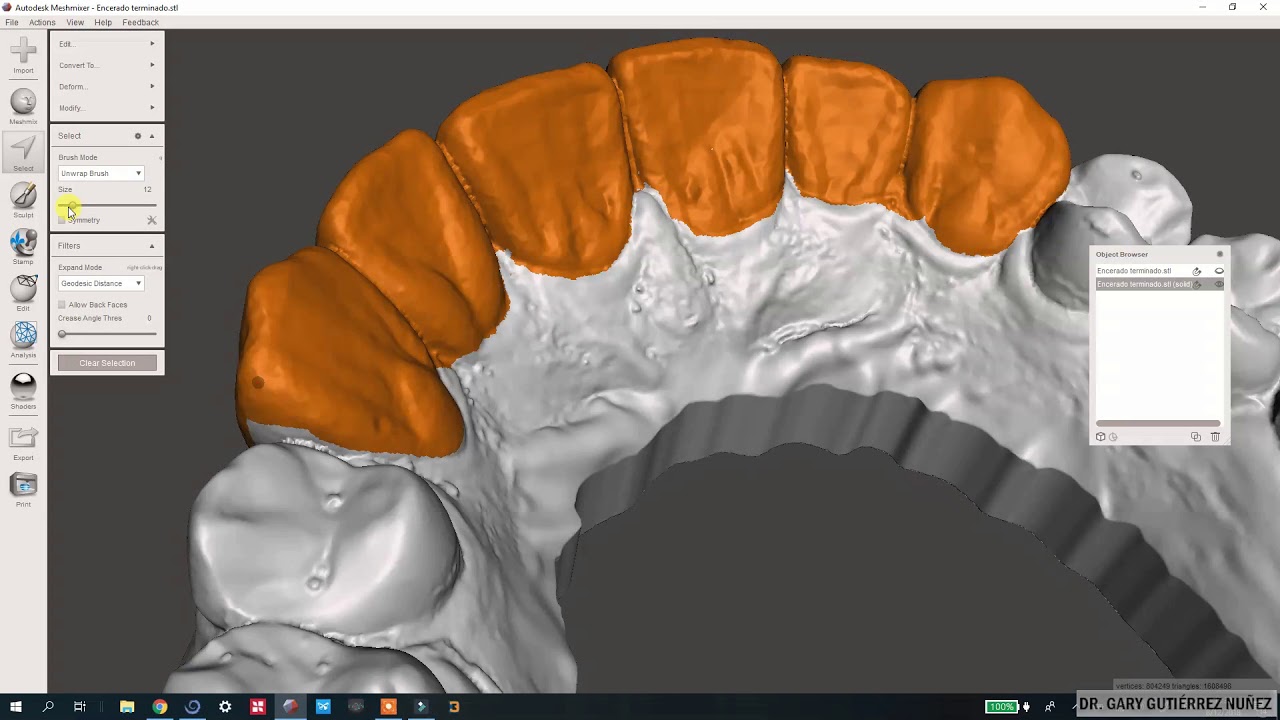Expand the Deform... submenu
This screenshot has width=1280, height=720.
pyautogui.click(x=107, y=86)
